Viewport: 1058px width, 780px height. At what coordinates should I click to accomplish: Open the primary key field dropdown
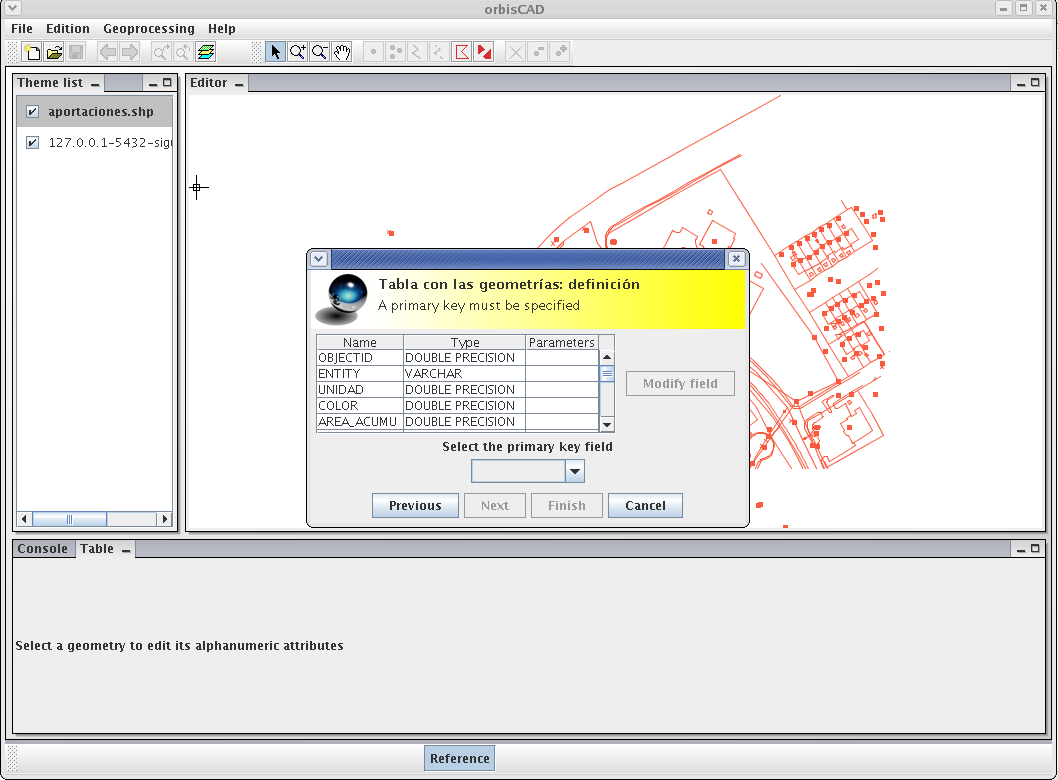coord(574,471)
